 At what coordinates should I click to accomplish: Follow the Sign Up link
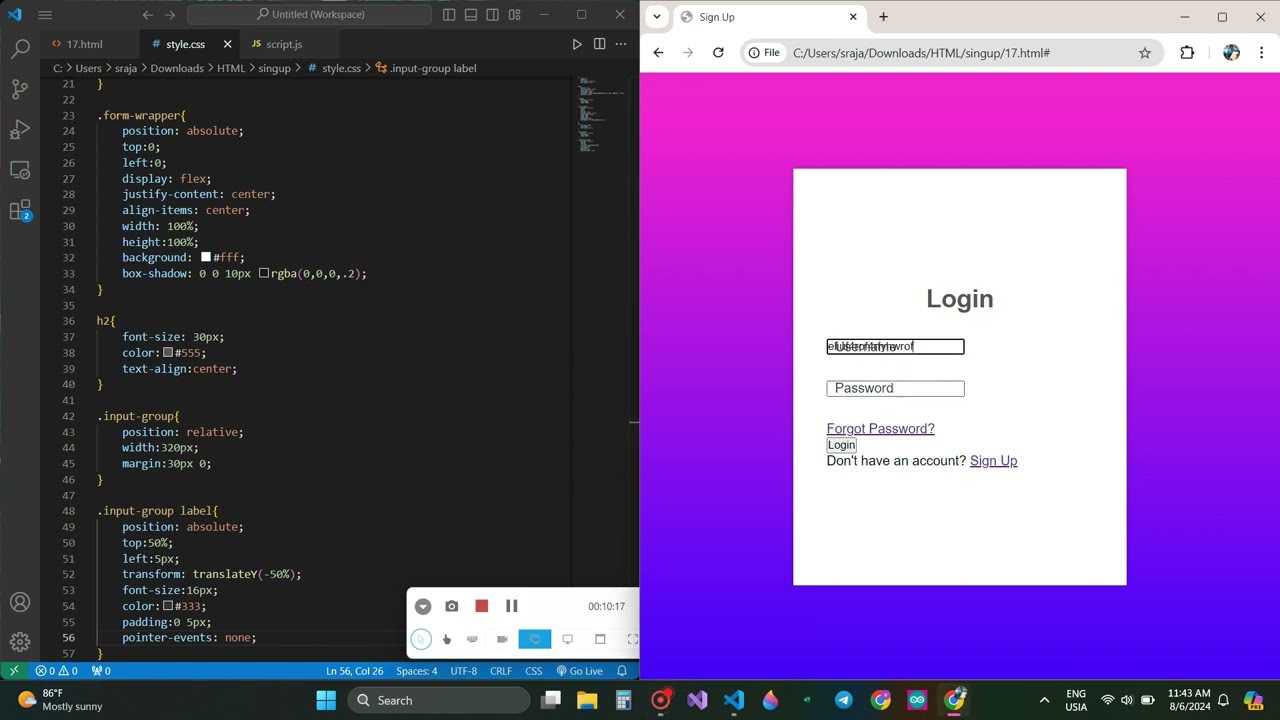(x=993, y=461)
